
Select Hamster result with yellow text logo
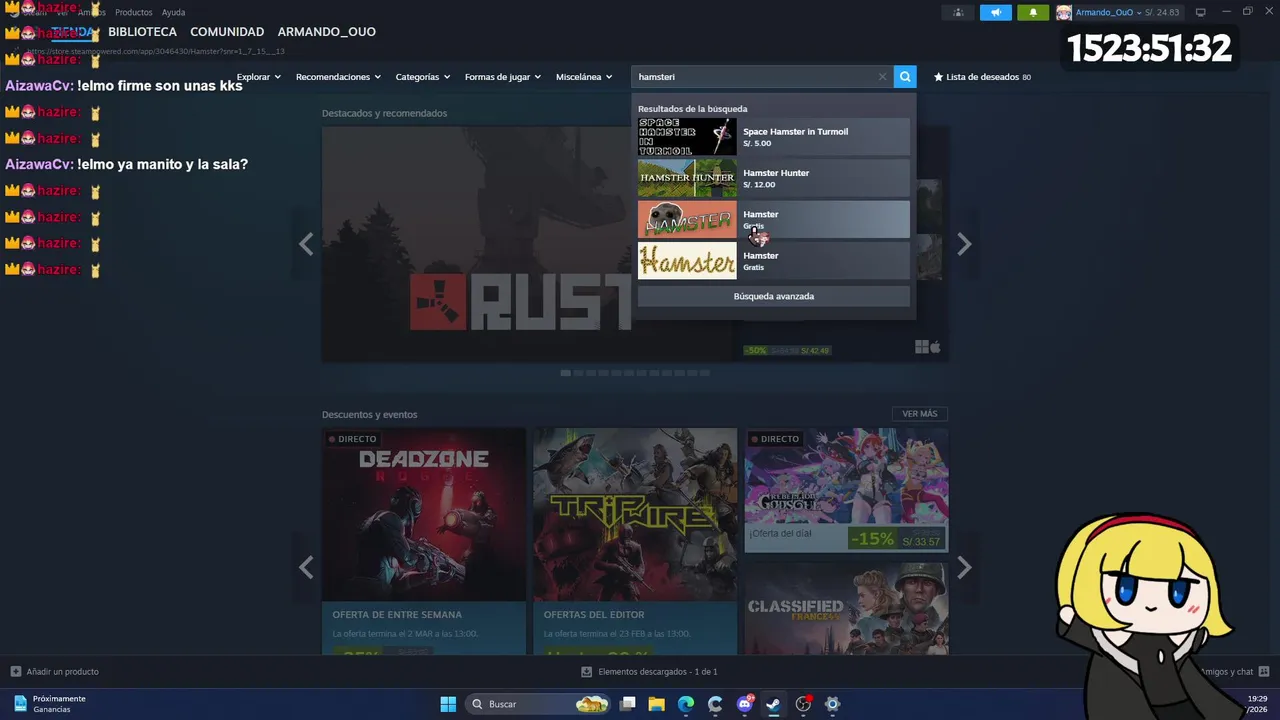pos(774,261)
